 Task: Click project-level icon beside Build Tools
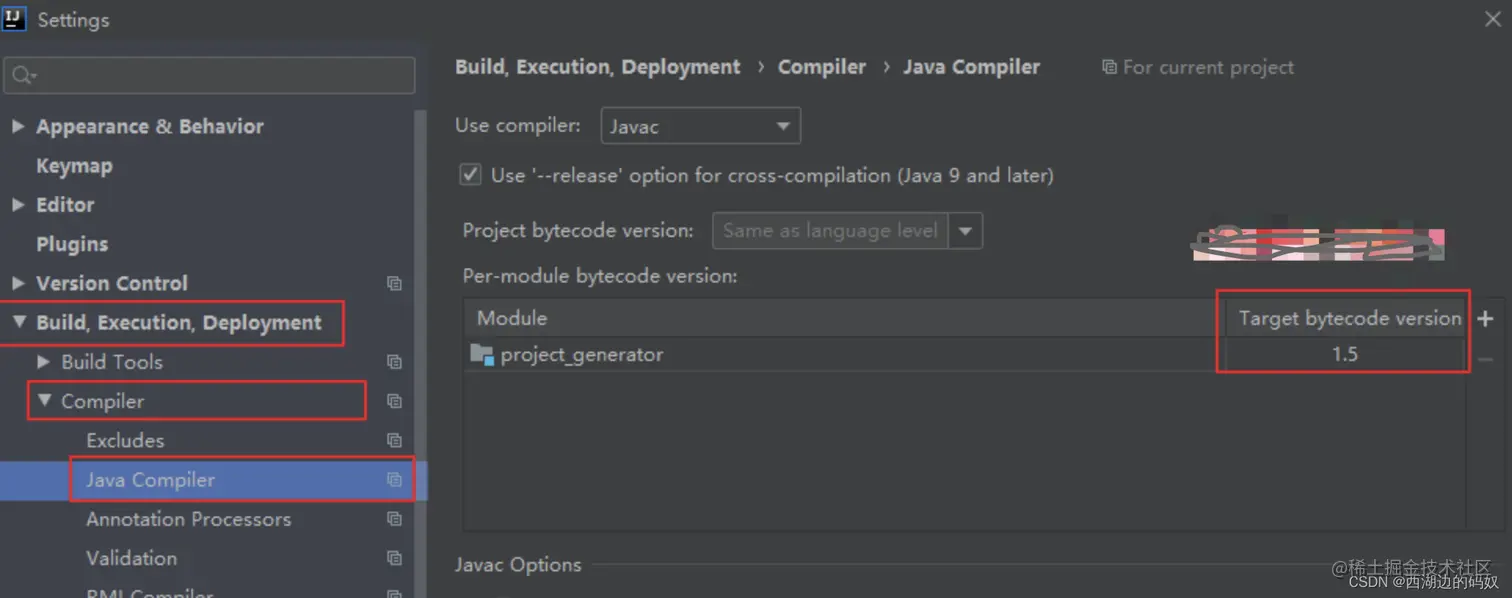point(395,362)
